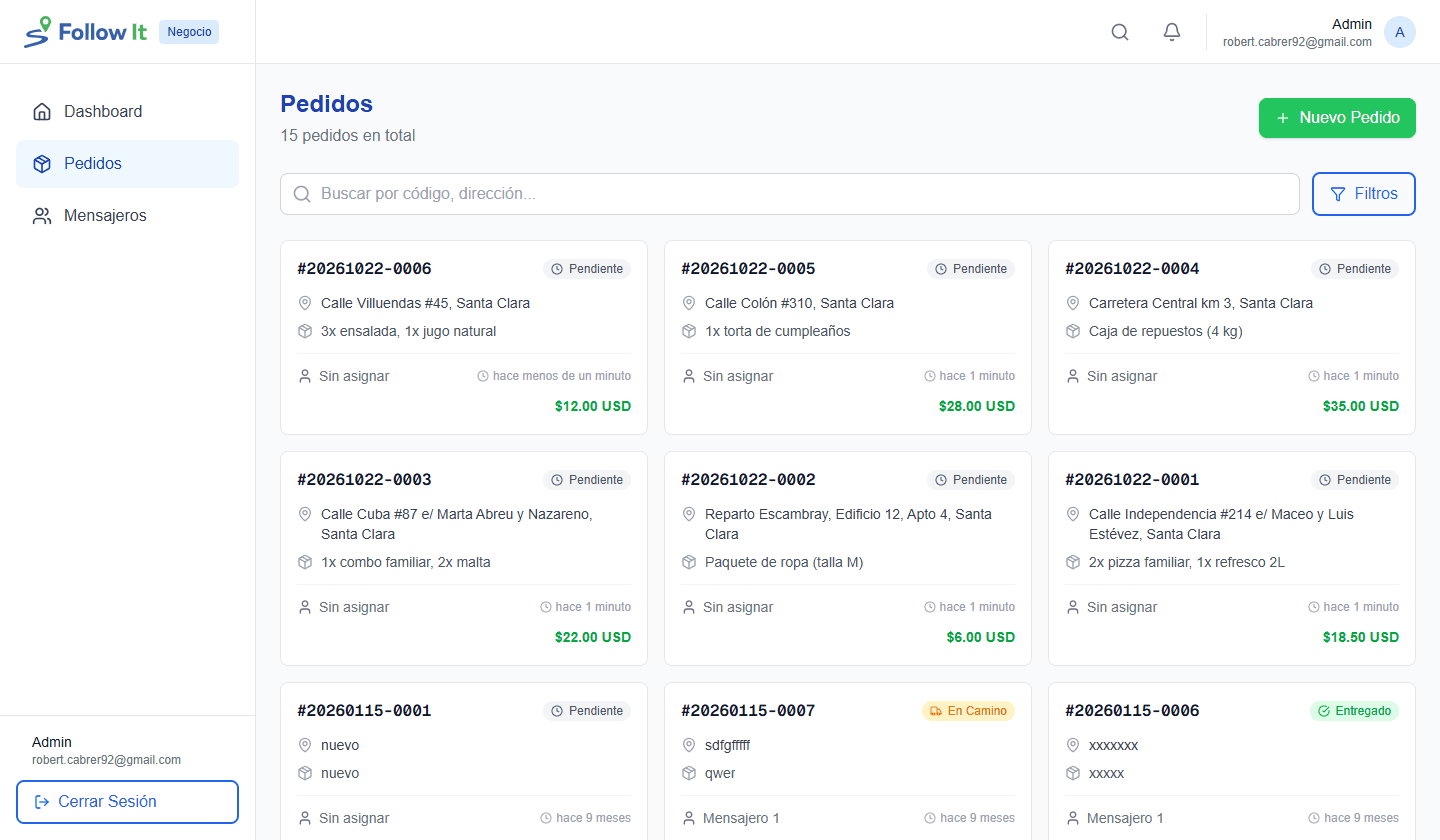
Task: Click the search magnifier icon in header
Action: [1120, 32]
